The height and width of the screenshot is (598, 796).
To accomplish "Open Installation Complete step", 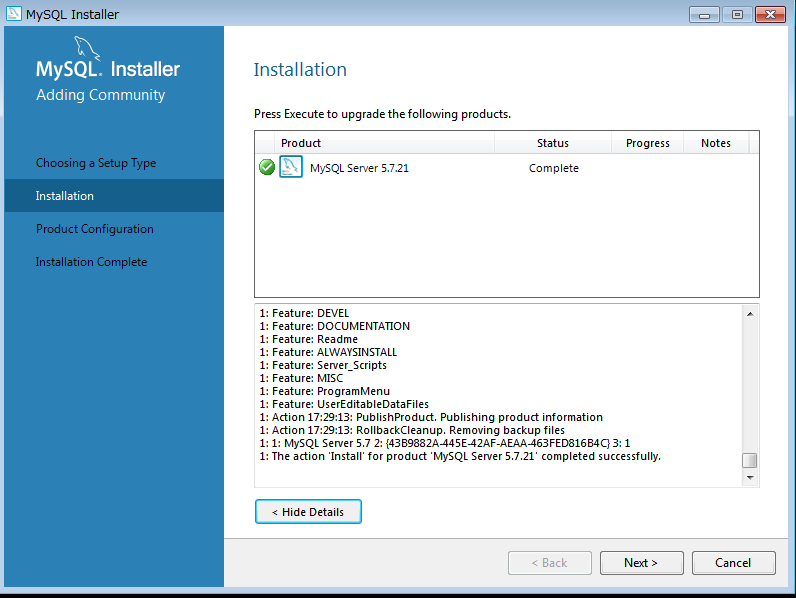I will [x=91, y=262].
